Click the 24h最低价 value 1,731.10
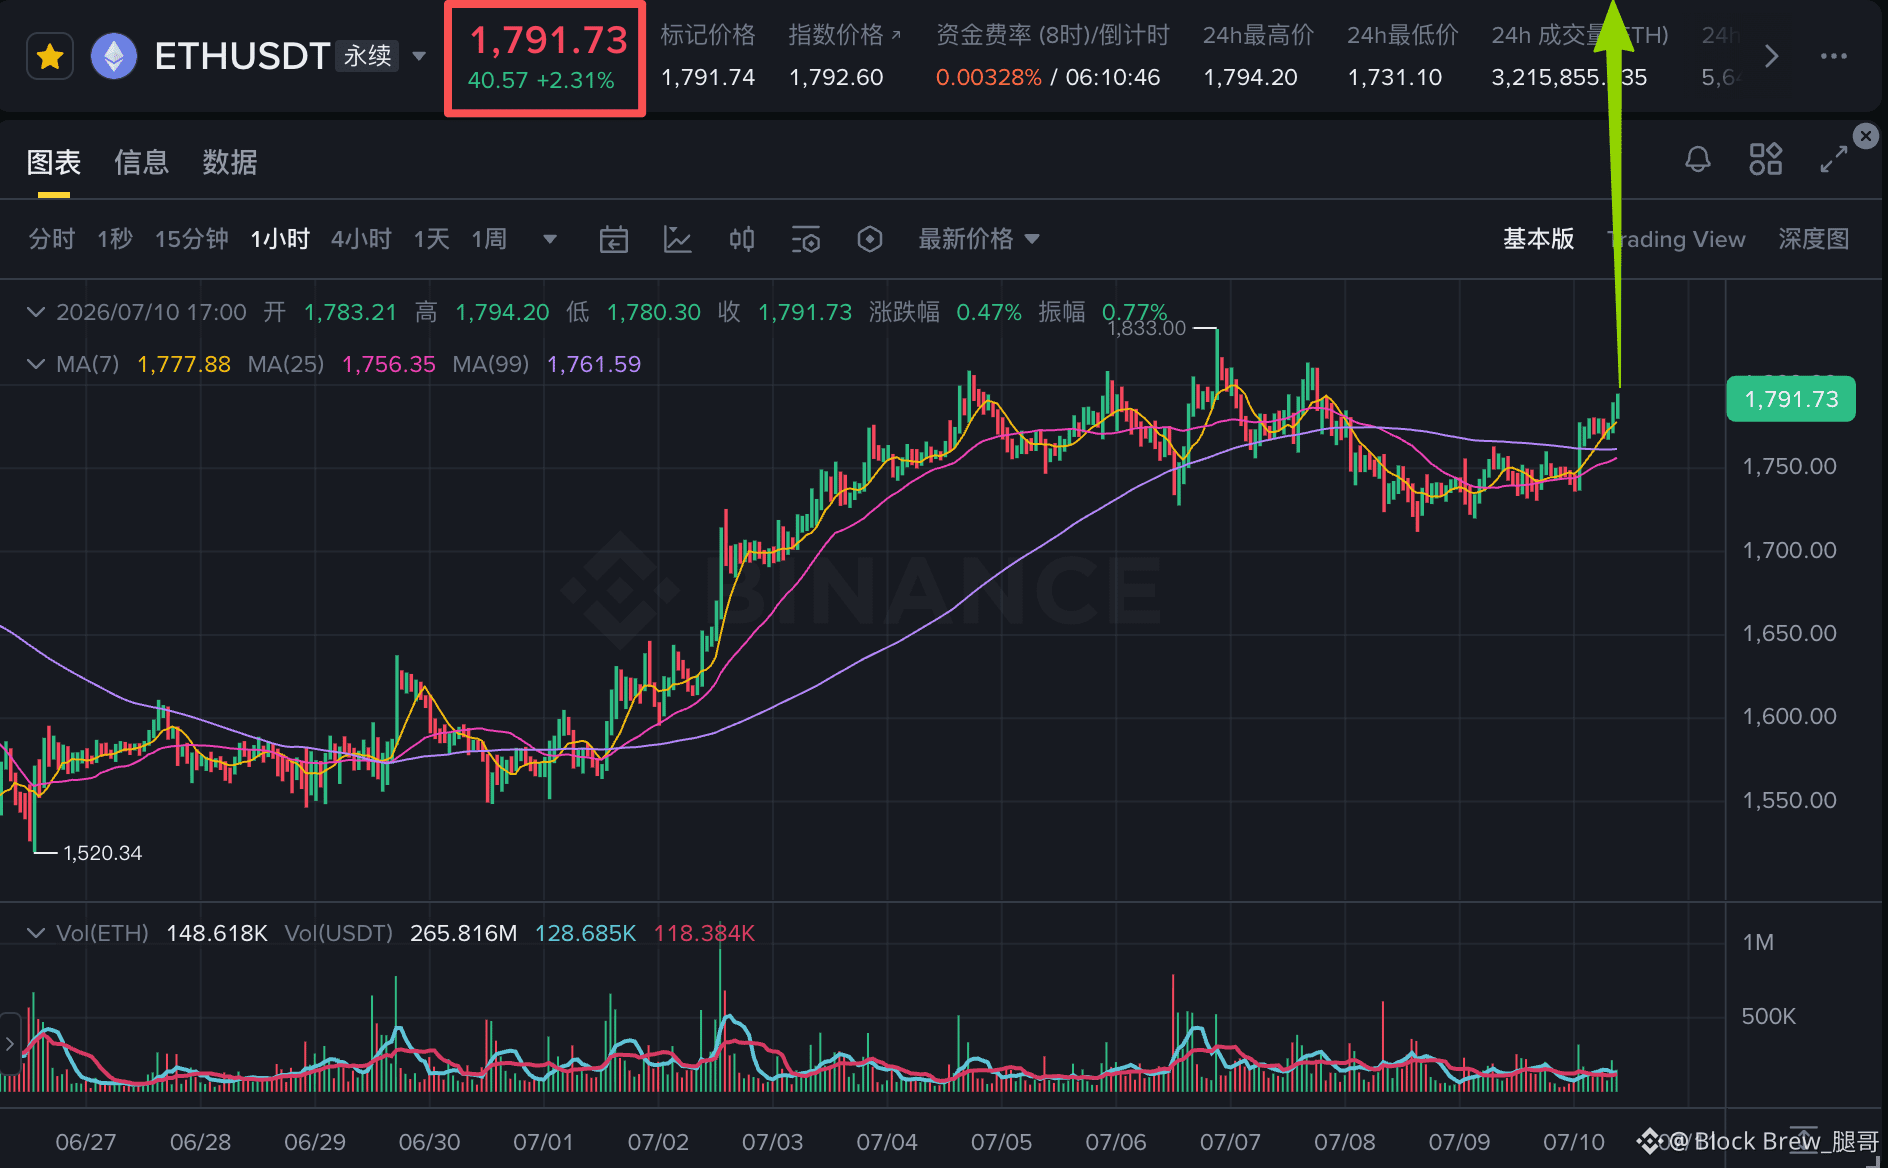Viewport: 1888px width, 1168px height. click(1395, 77)
